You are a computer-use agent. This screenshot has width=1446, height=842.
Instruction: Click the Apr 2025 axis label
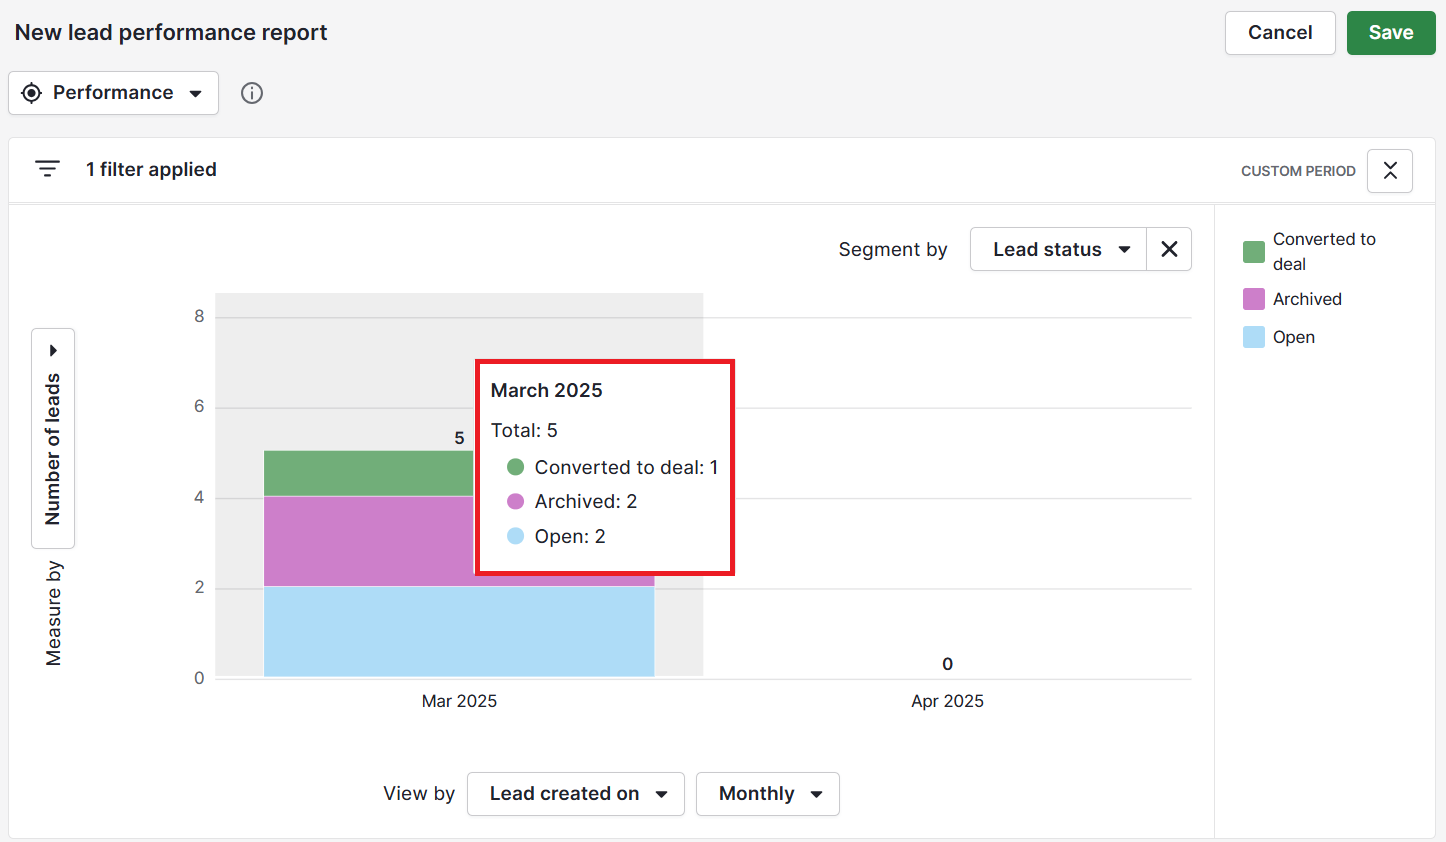click(946, 700)
